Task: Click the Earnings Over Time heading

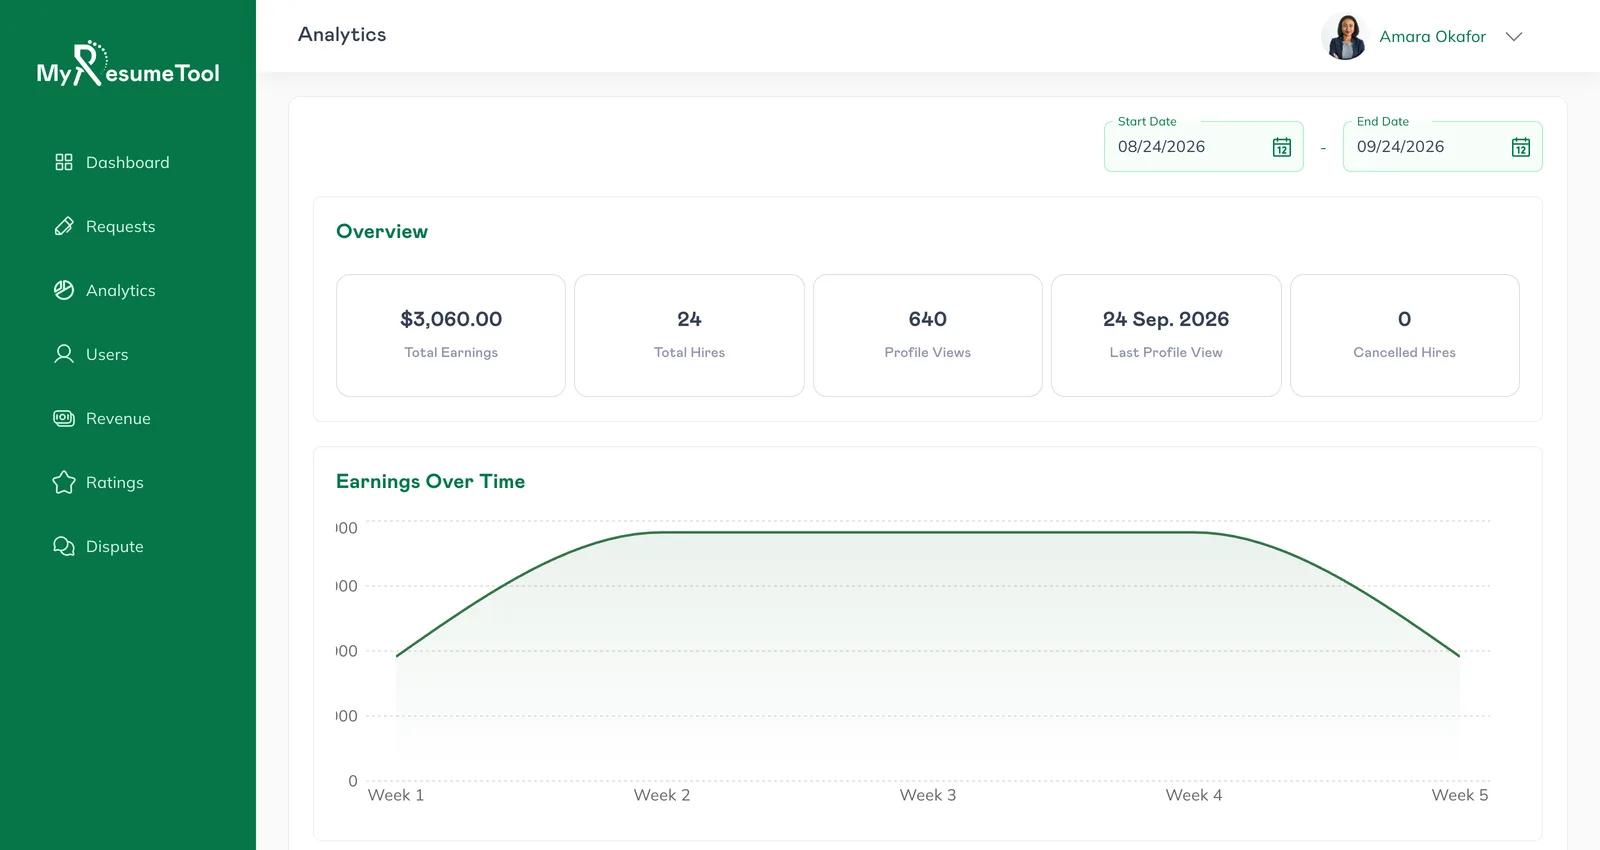Action: pos(430,481)
